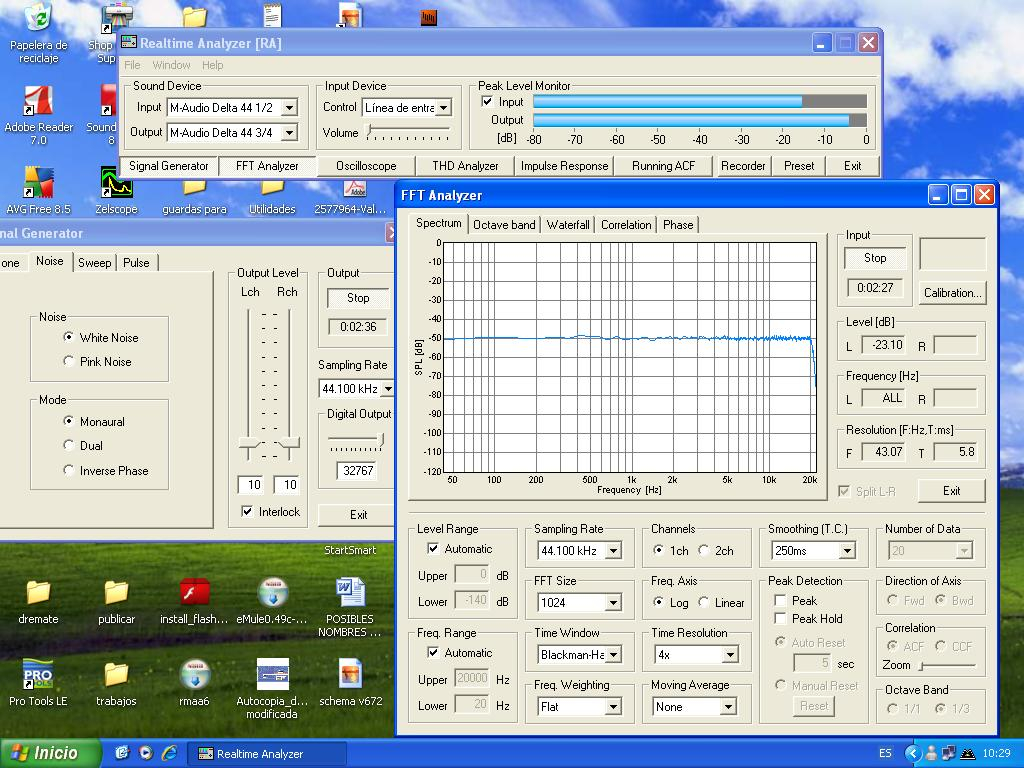This screenshot has width=1024, height=768.
Task: Switch to the Waterfall tab
Action: 568,225
